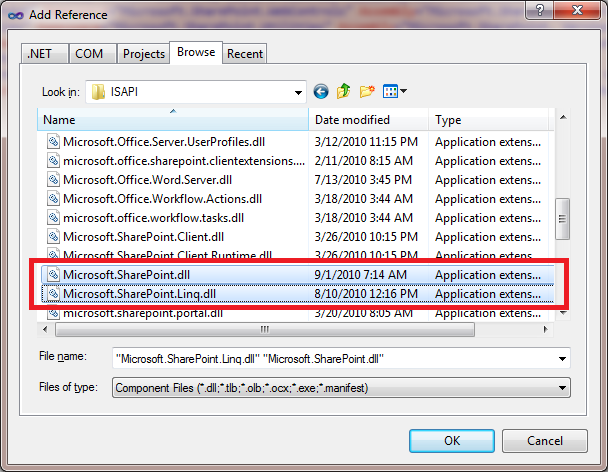Click the Microsoft.SharePoint.Client.dll file icon
The height and width of the screenshot is (472, 608).
click(54, 237)
